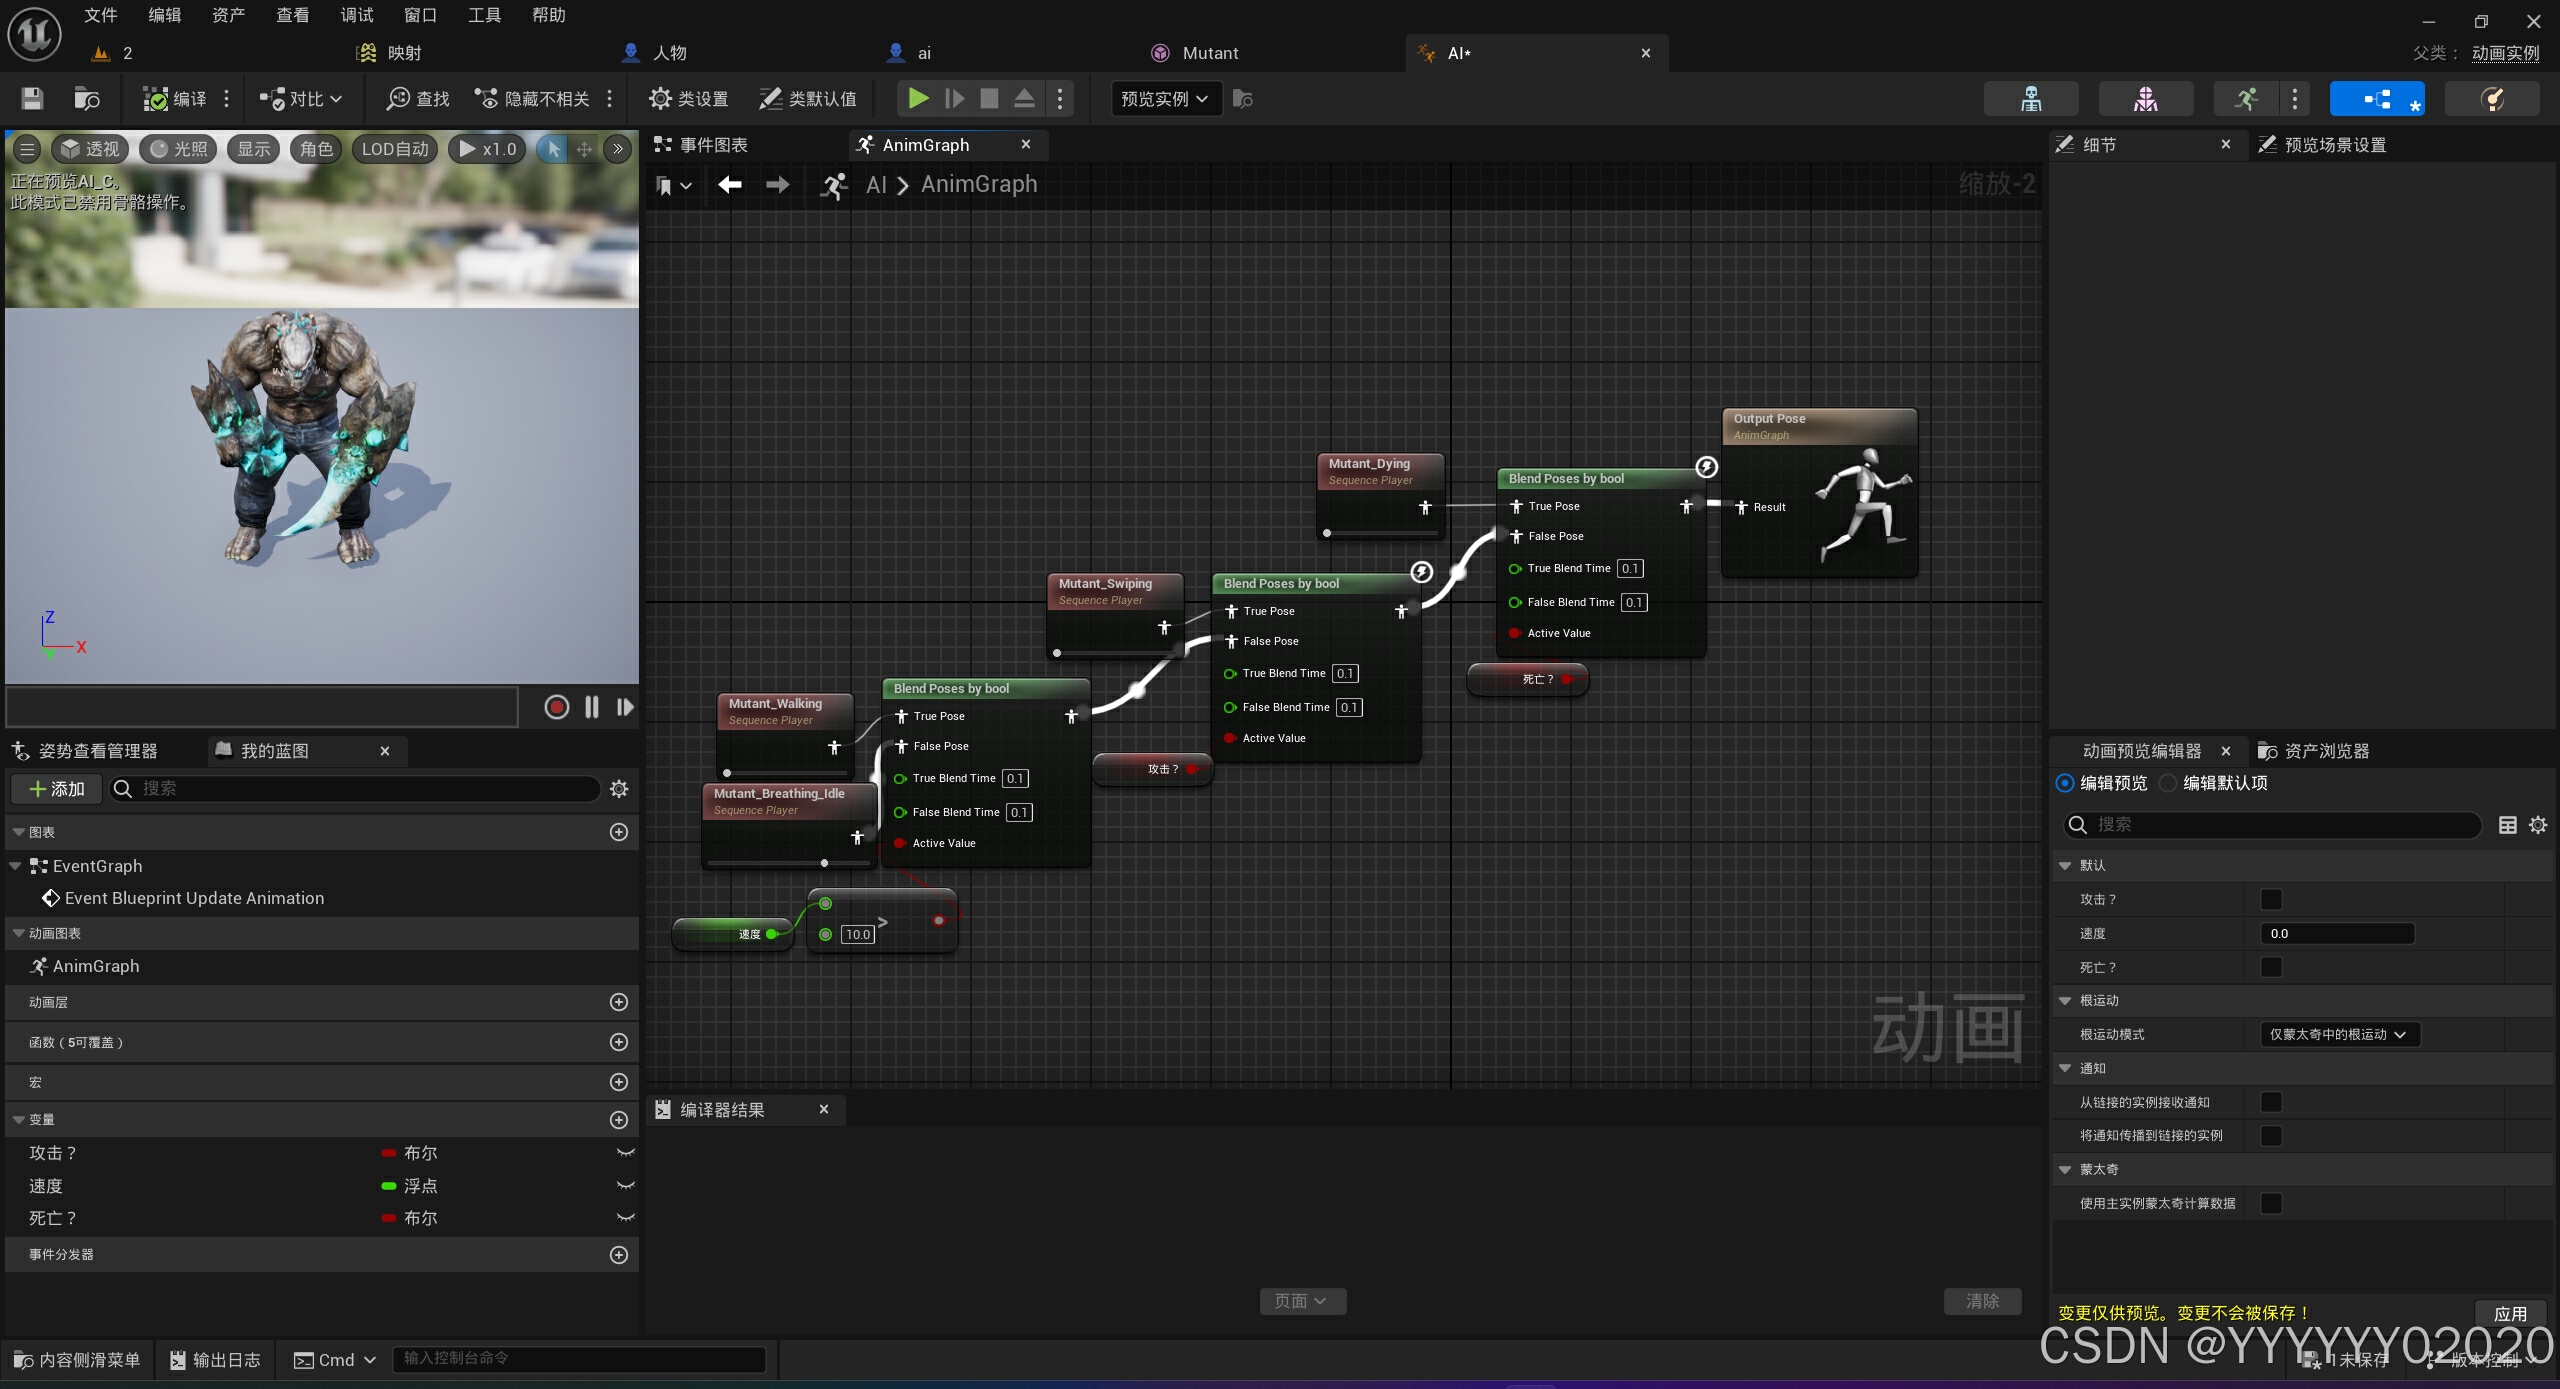The height and width of the screenshot is (1389, 2560).
Task: Open the 查找 find tool
Action: click(418, 98)
